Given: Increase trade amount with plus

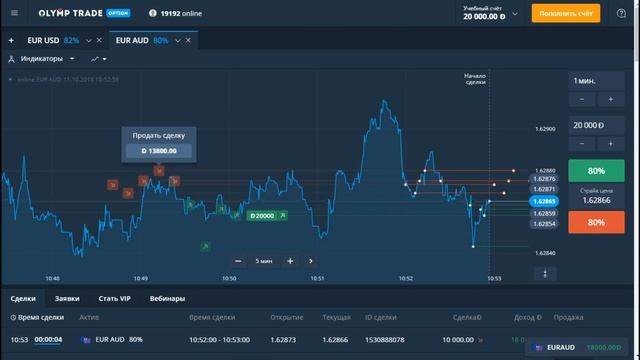Looking at the screenshot, I should tap(611, 144).
